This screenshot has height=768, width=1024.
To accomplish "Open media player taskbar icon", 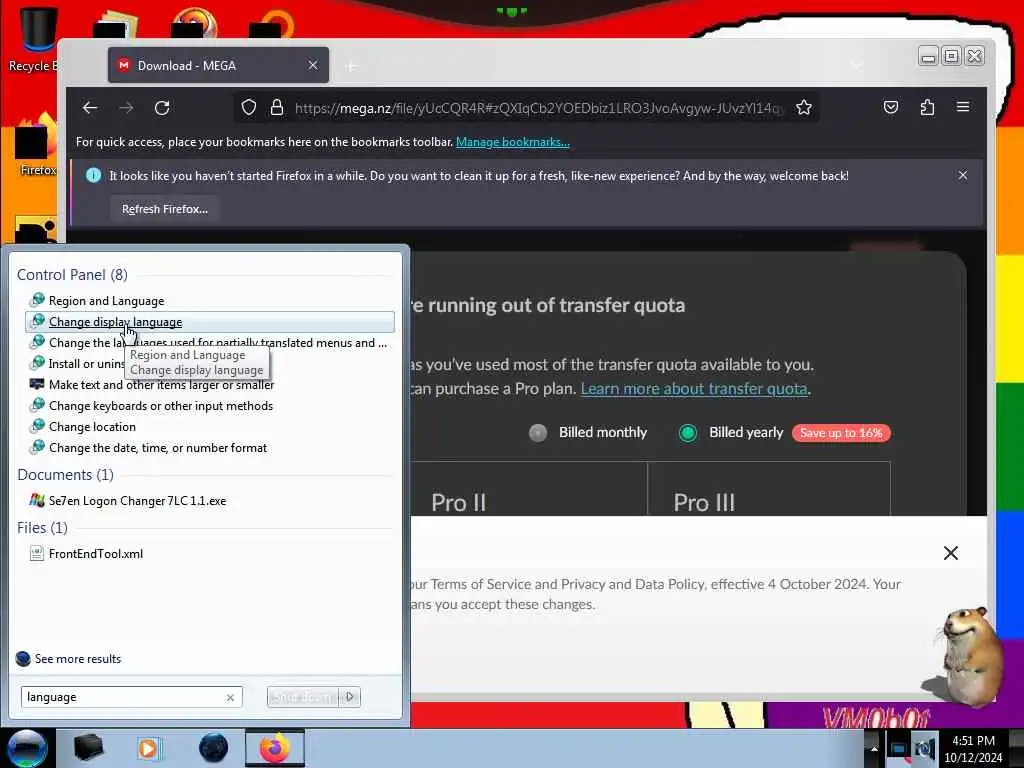I will (149, 748).
